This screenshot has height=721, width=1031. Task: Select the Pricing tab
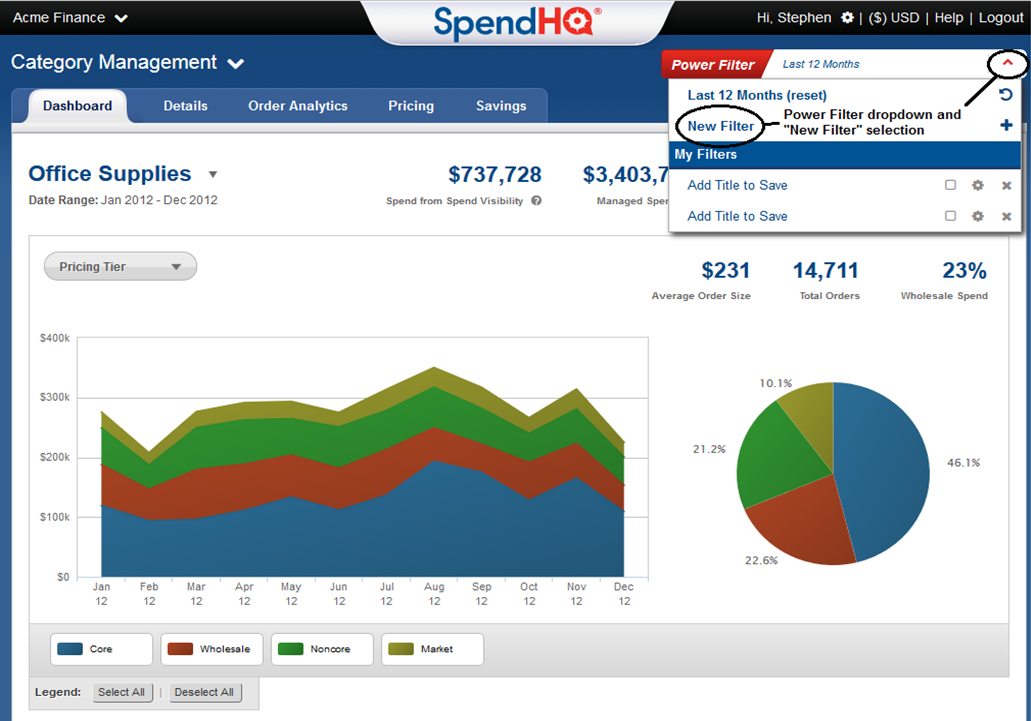411,106
